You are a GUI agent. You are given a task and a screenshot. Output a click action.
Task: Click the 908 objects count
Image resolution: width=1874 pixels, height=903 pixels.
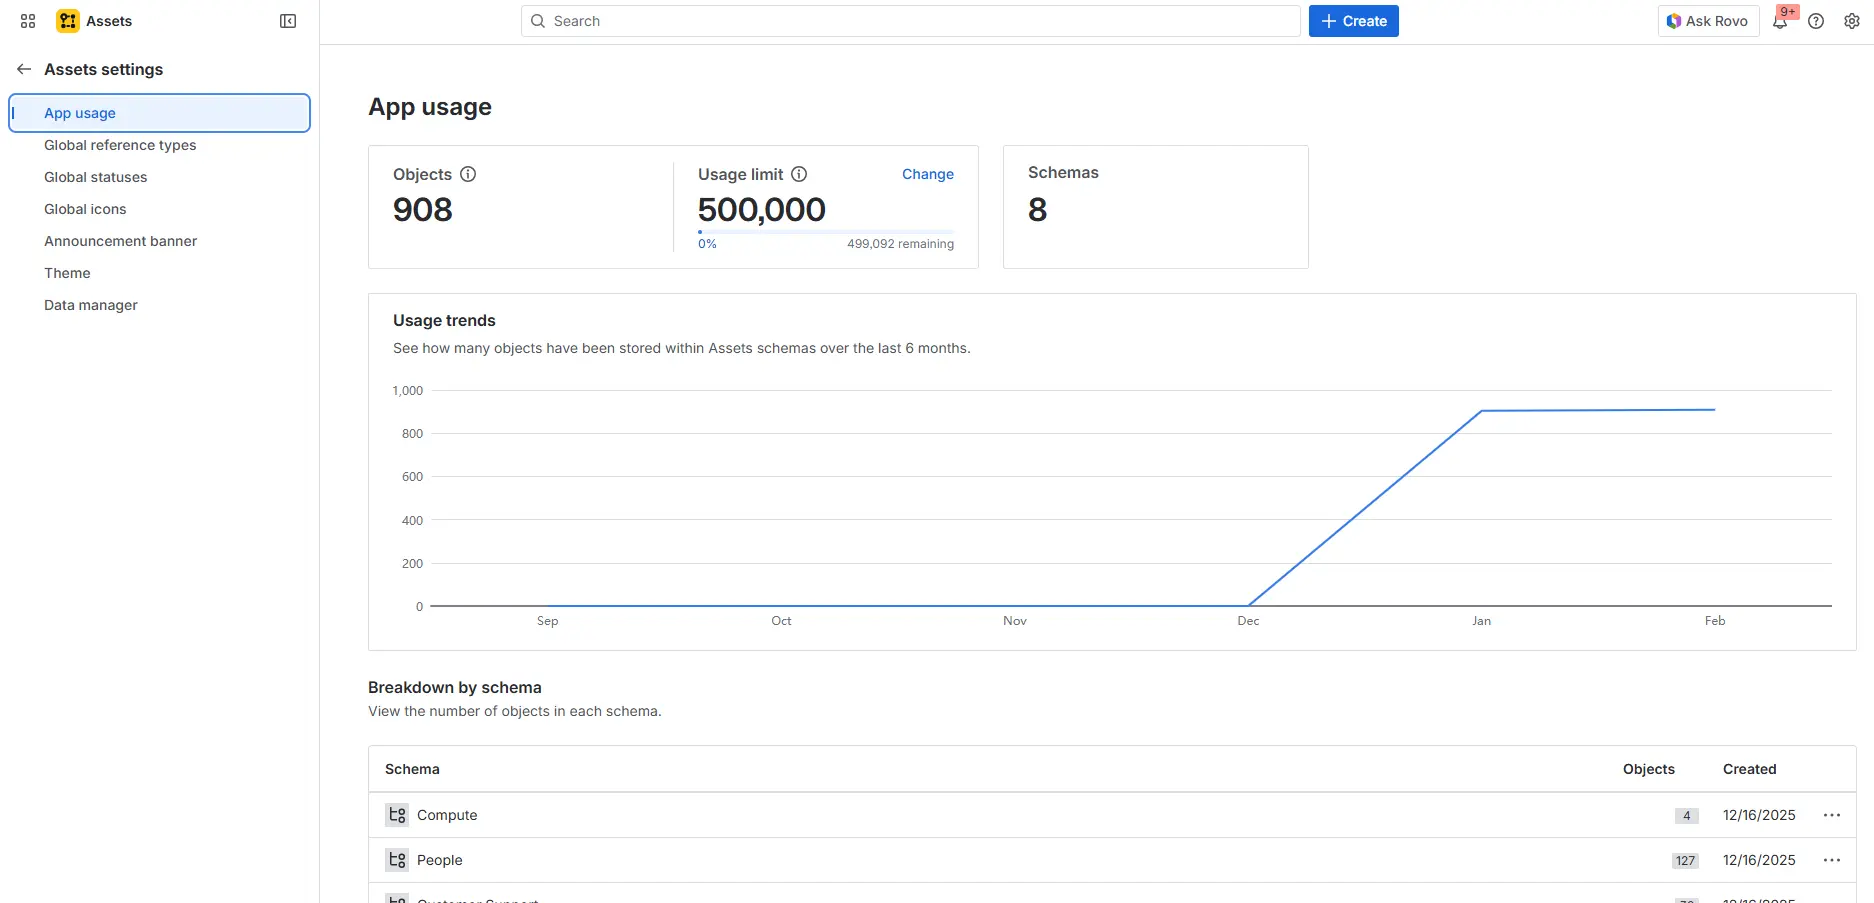(x=423, y=210)
